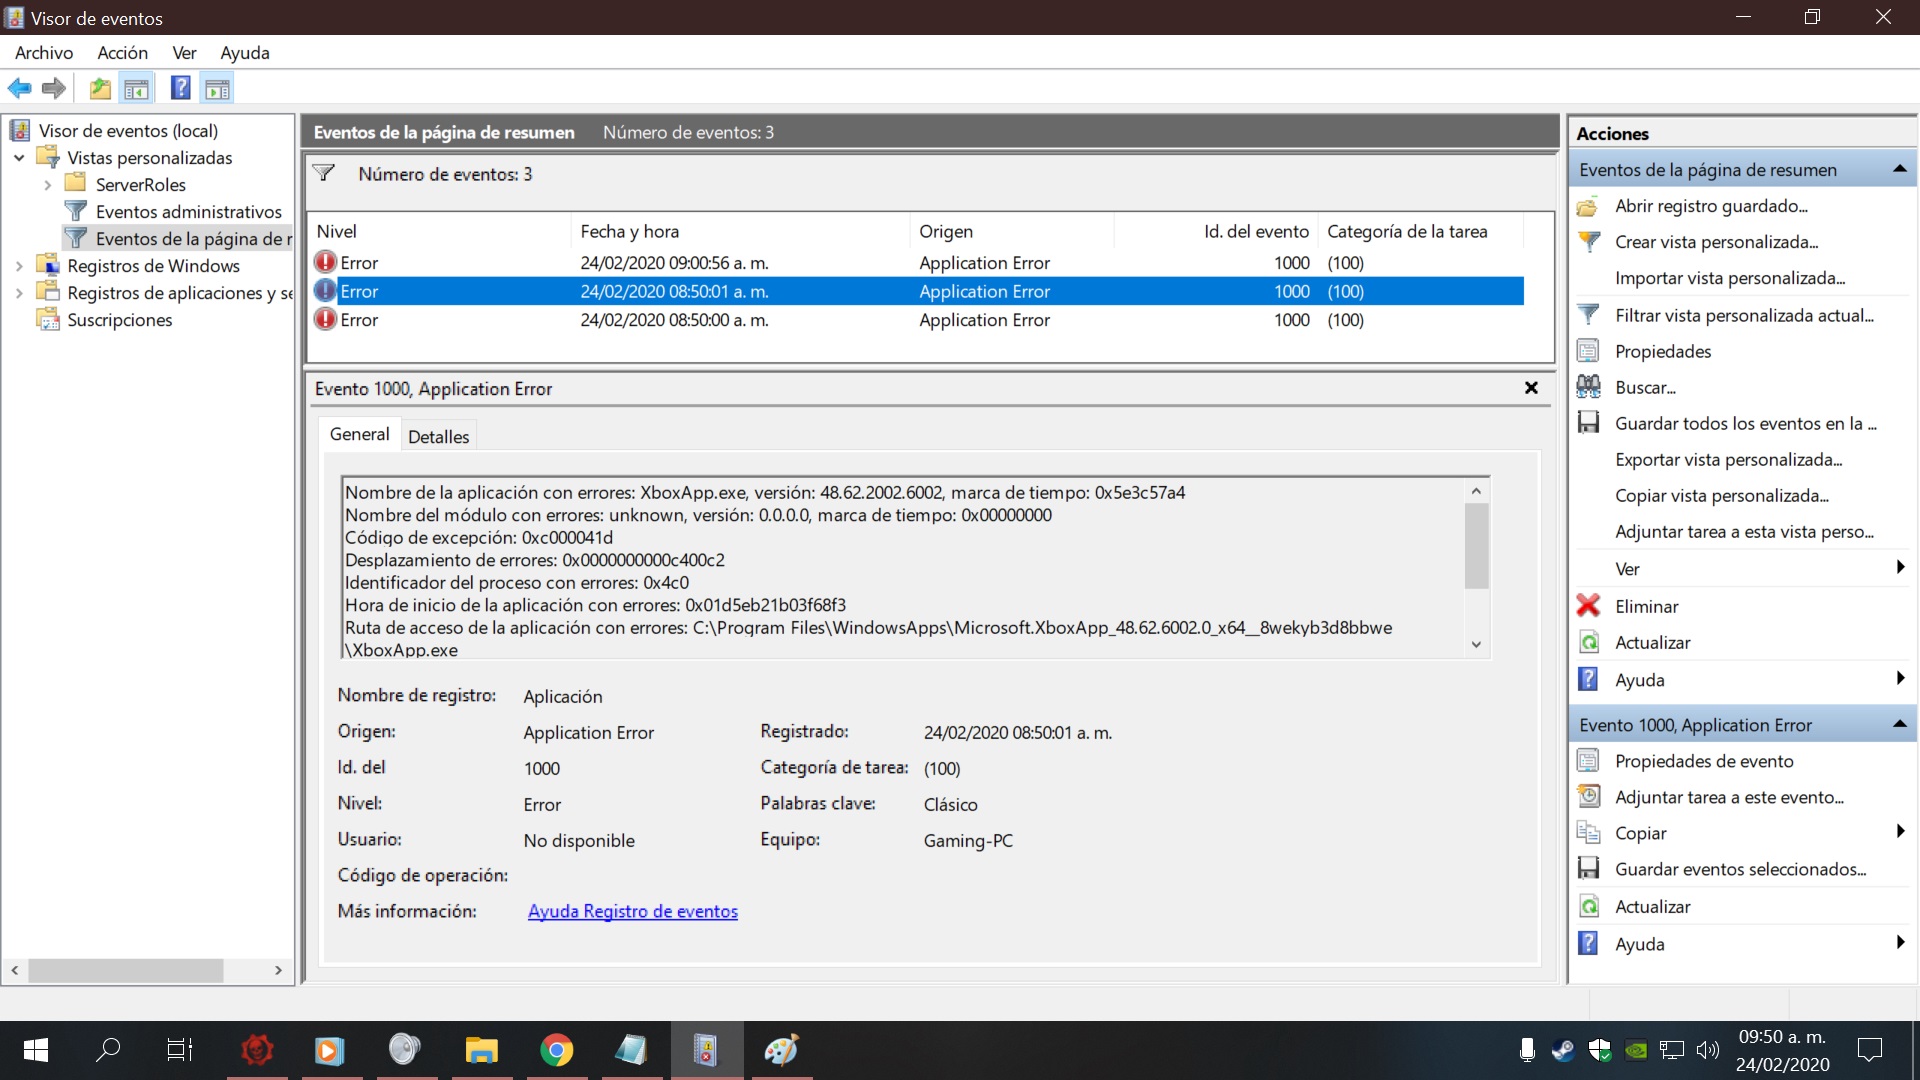This screenshot has width=1920, height=1080.
Task: Open Ayuda Registro de eventos link
Action: tap(632, 911)
